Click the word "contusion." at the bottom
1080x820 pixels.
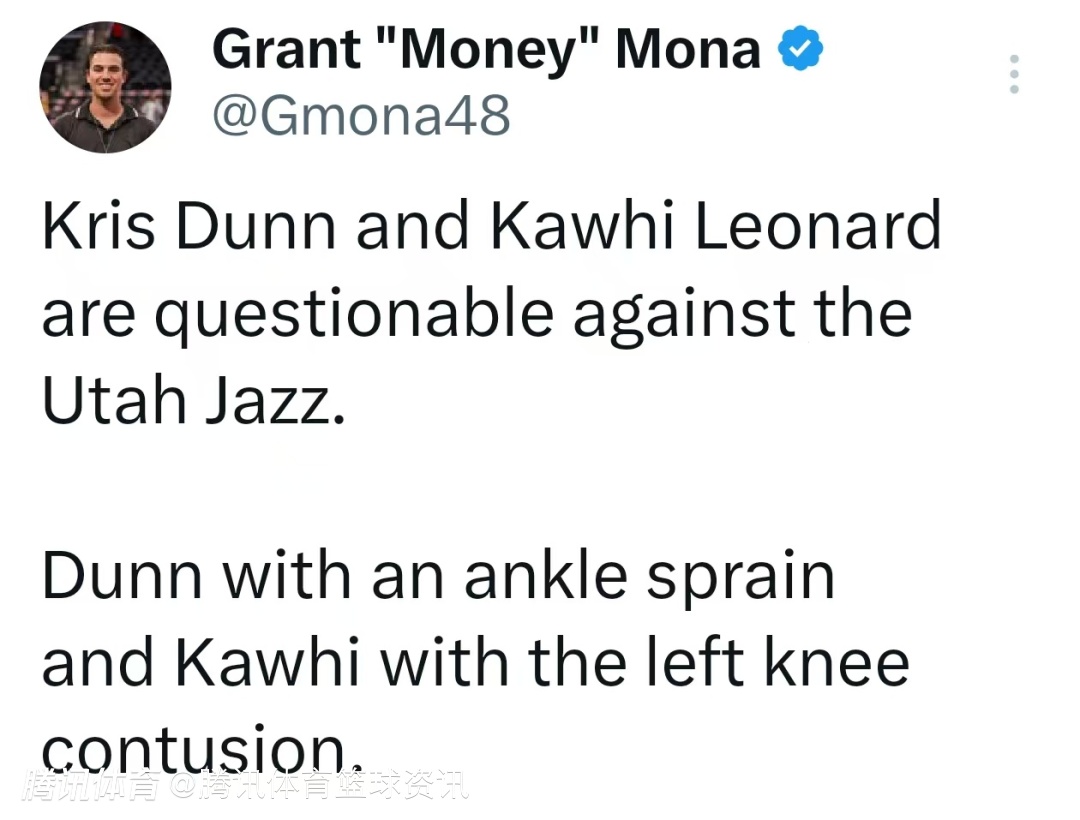click(200, 745)
